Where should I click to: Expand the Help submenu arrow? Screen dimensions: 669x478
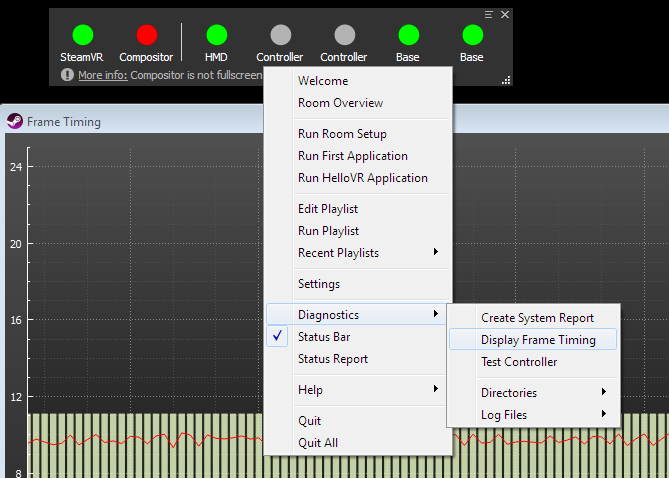tap(436, 388)
